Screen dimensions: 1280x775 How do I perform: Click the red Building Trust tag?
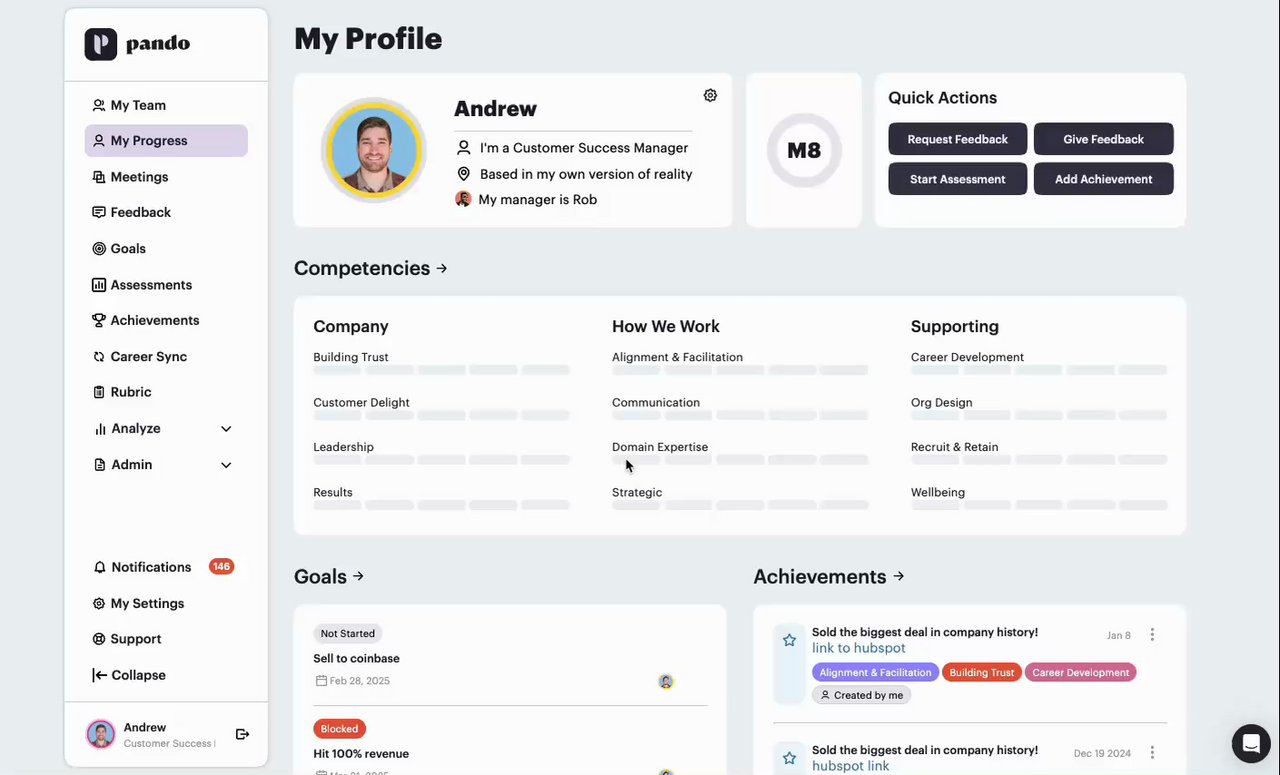(x=981, y=673)
